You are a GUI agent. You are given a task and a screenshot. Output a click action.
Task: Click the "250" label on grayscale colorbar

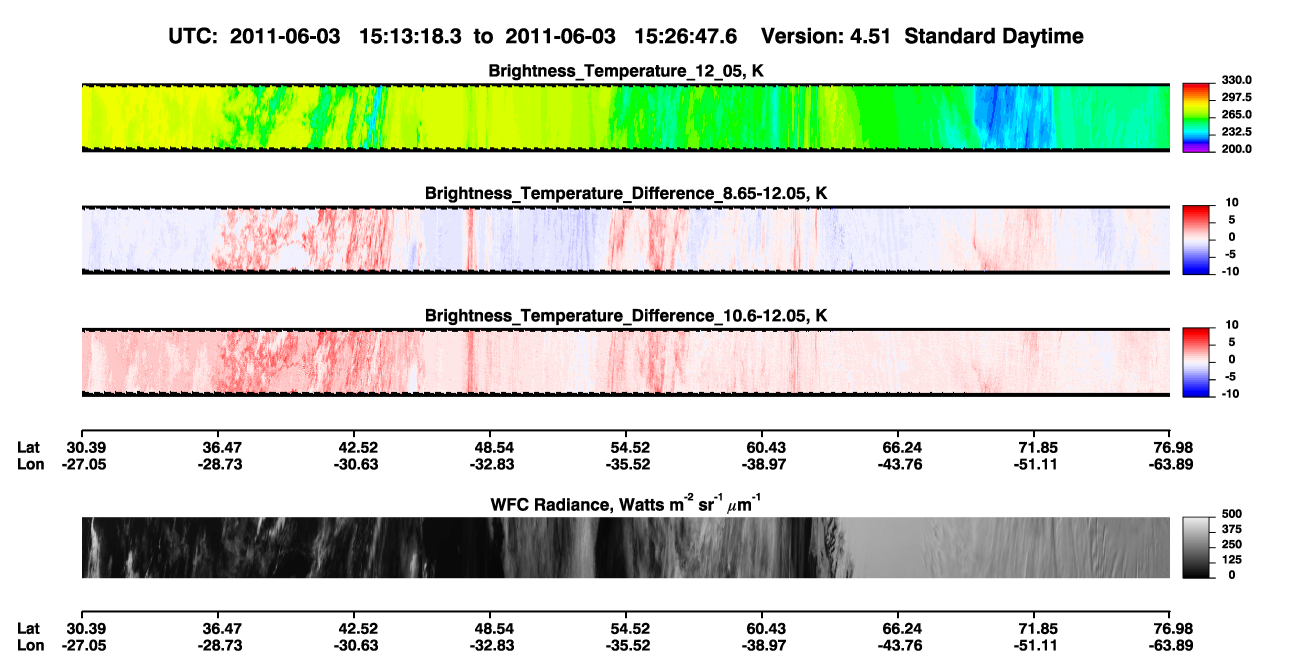(1233, 545)
